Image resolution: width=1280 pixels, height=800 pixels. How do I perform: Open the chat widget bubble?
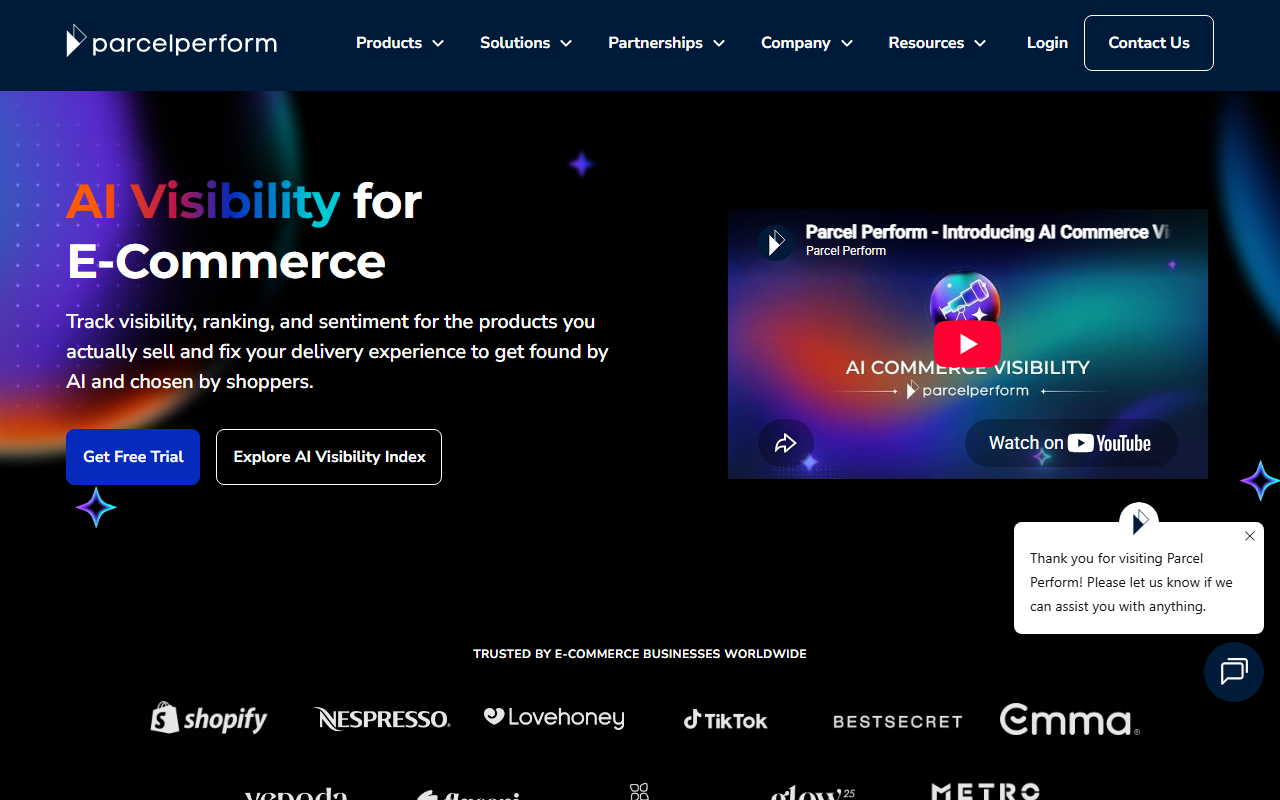click(1234, 672)
